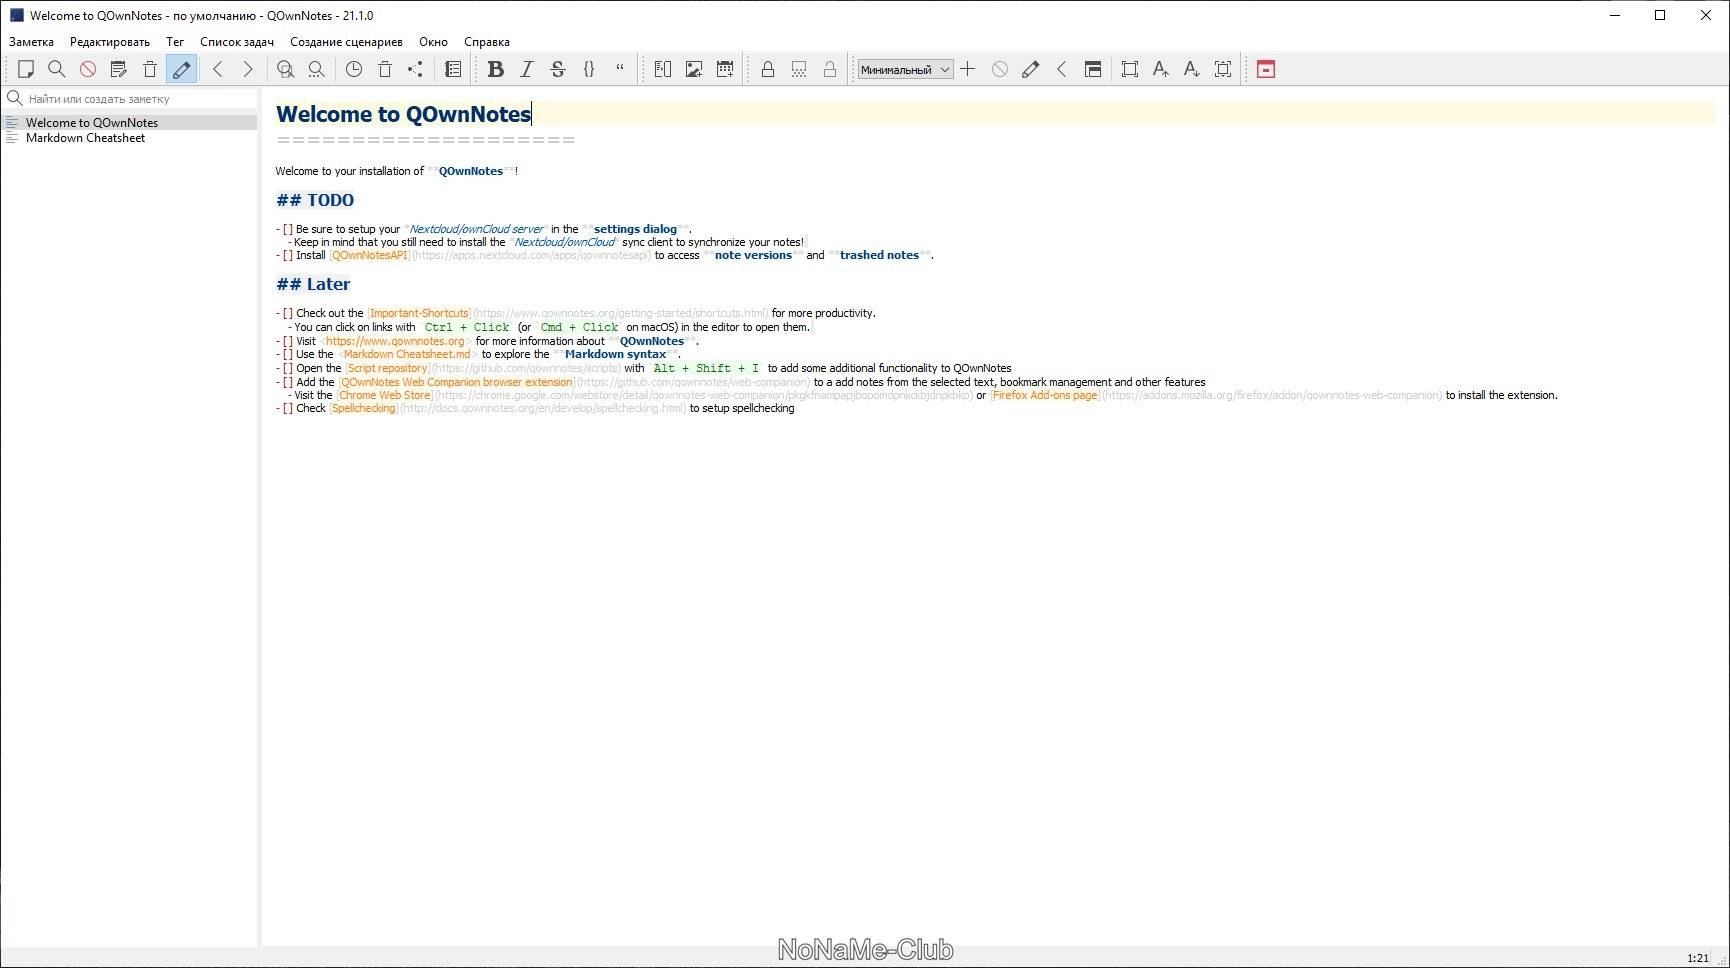Toggle the highlighted pencil edit mode icon

point(182,69)
